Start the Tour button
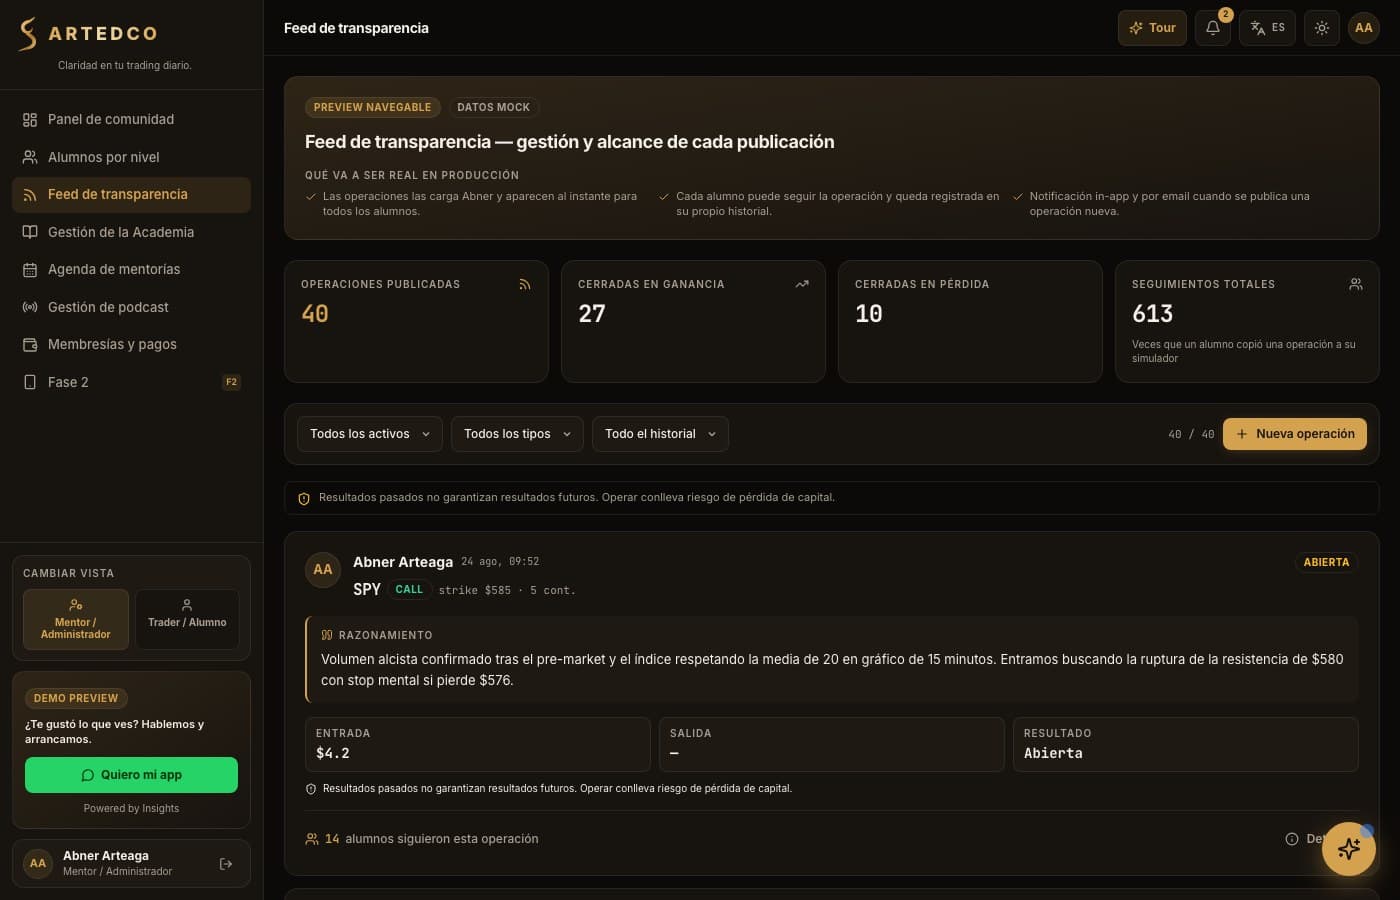 pyautogui.click(x=1152, y=28)
